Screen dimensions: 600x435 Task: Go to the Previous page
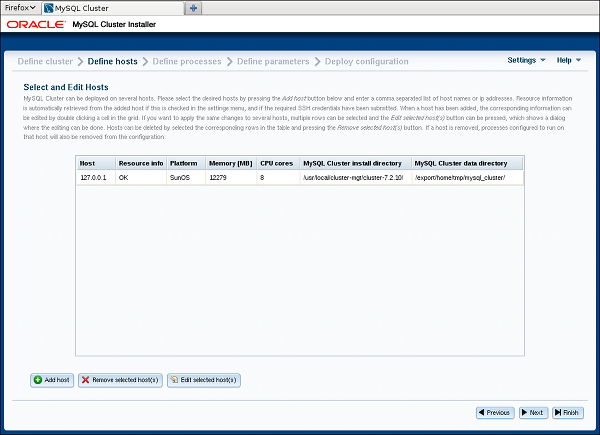(x=495, y=412)
